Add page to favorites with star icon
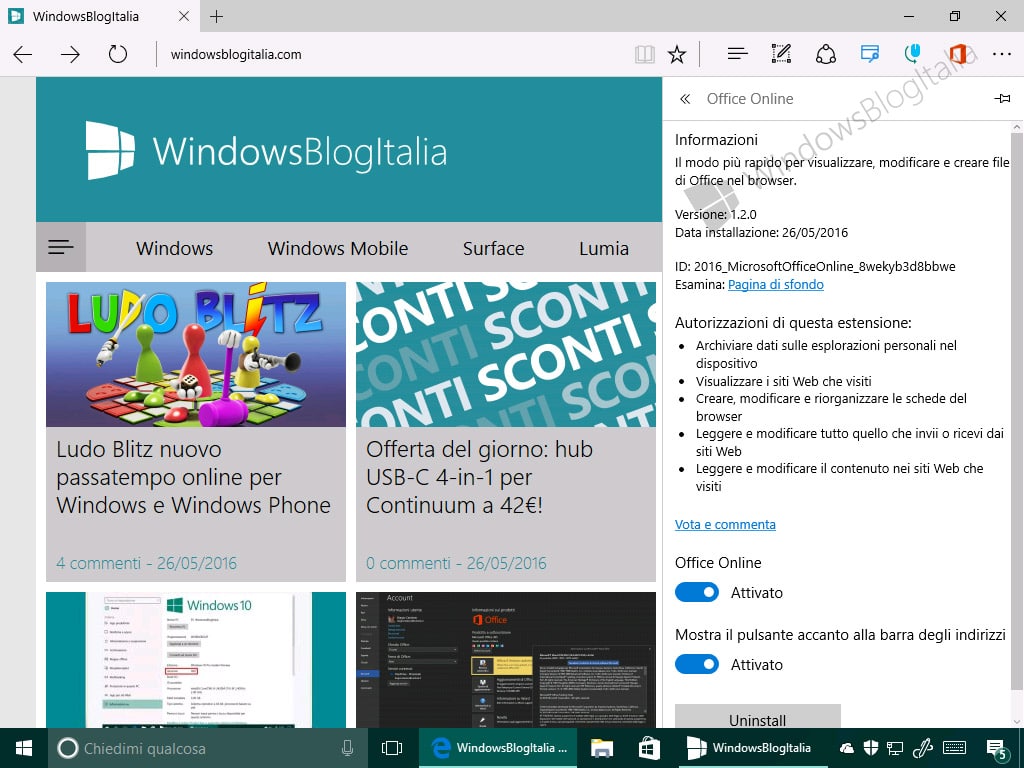 click(x=677, y=54)
